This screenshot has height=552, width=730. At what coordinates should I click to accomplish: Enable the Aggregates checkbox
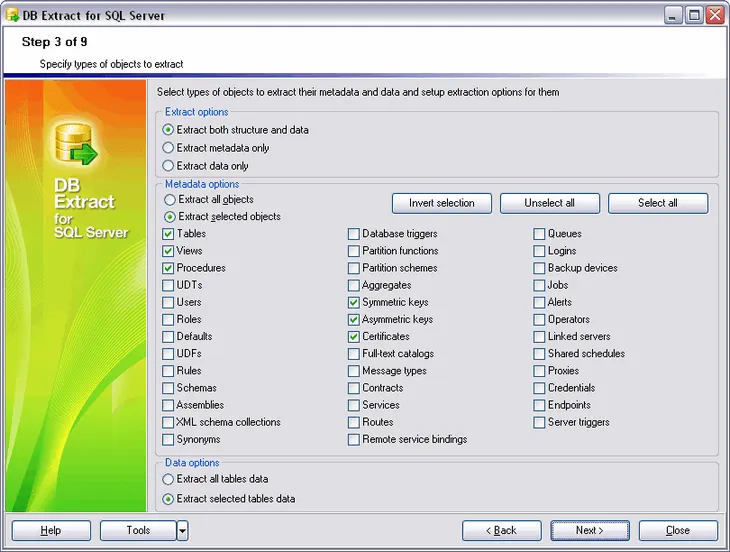pyautogui.click(x=354, y=285)
